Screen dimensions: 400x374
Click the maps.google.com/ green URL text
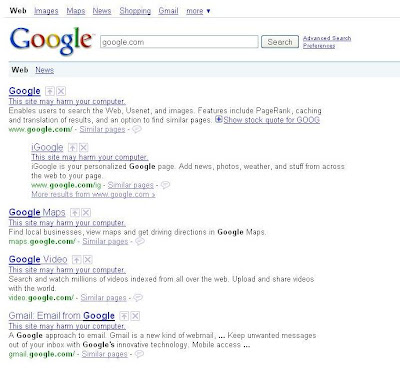tap(42, 241)
